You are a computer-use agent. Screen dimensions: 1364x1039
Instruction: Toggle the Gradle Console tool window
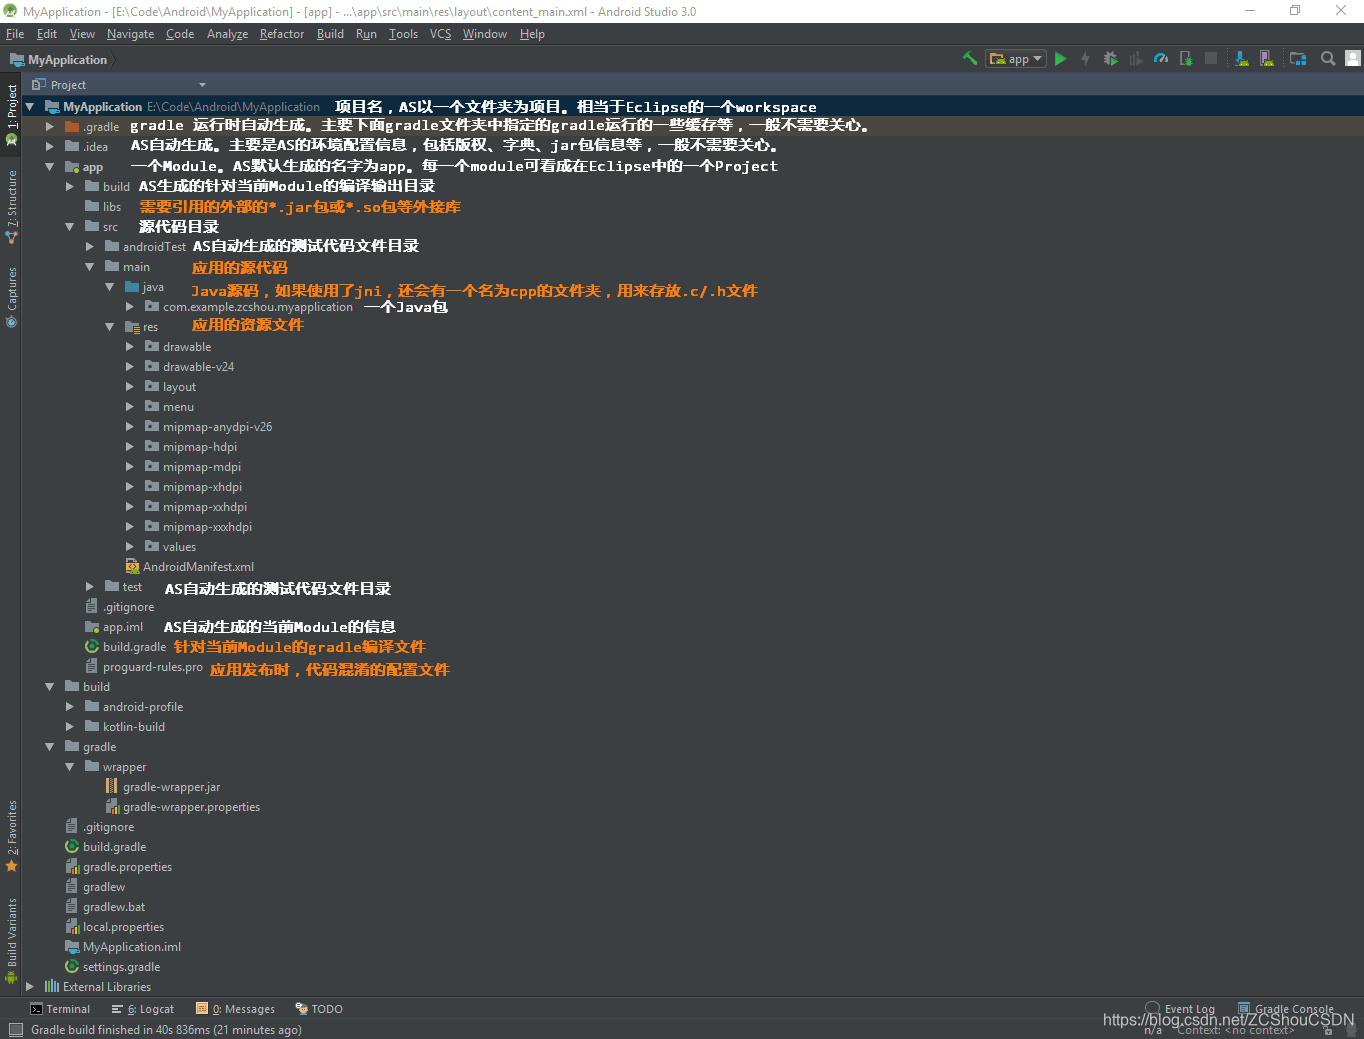1286,1009
